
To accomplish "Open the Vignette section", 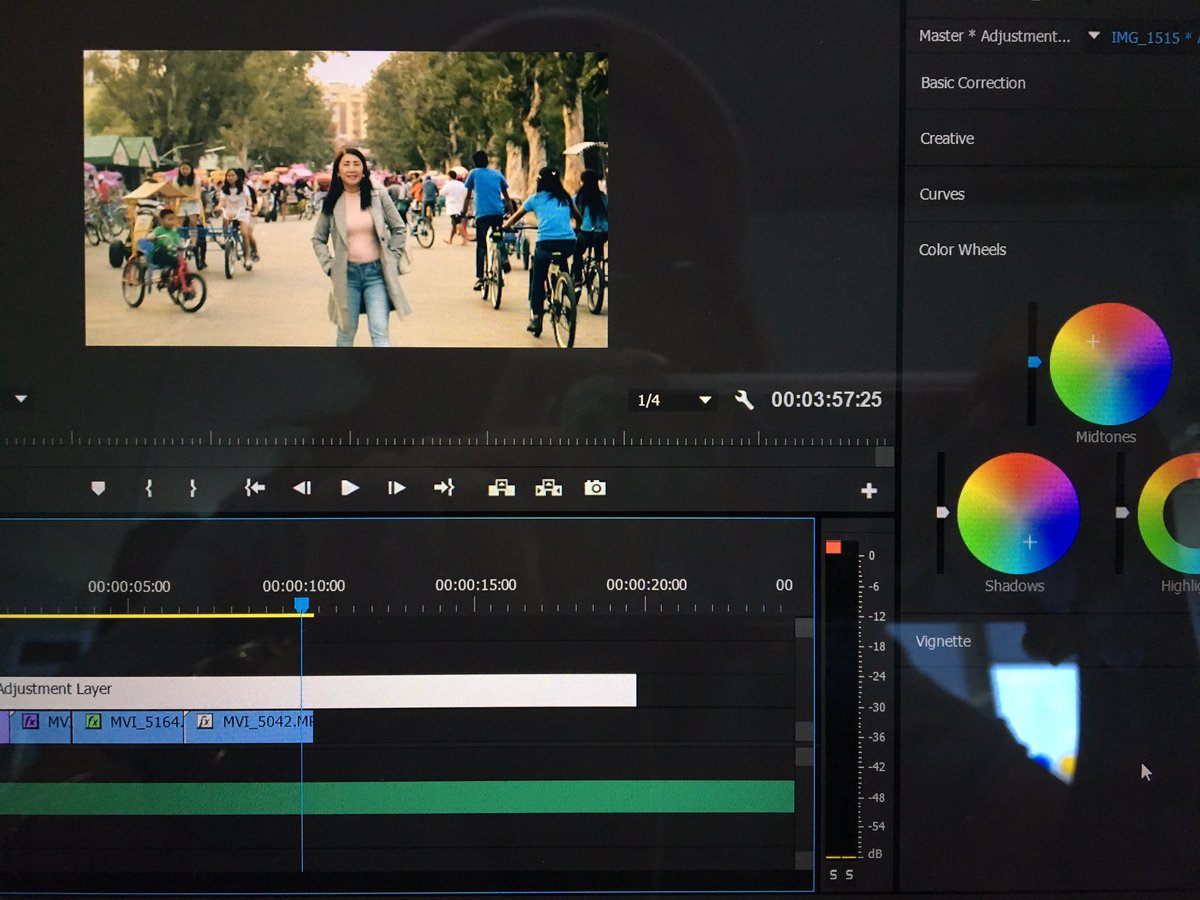I will click(942, 641).
